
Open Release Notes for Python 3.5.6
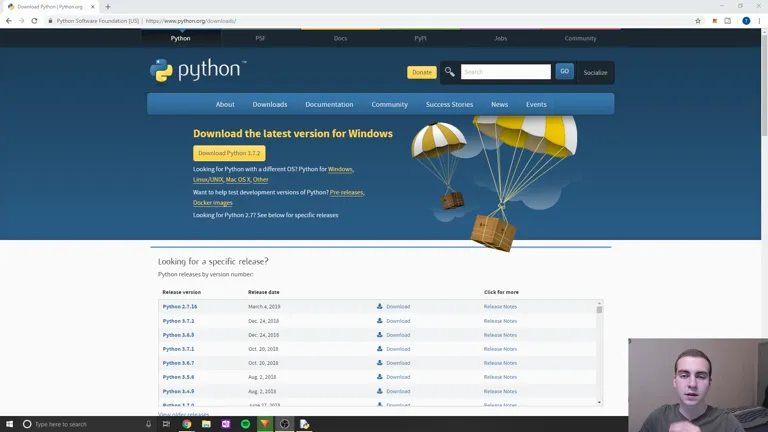pos(500,377)
